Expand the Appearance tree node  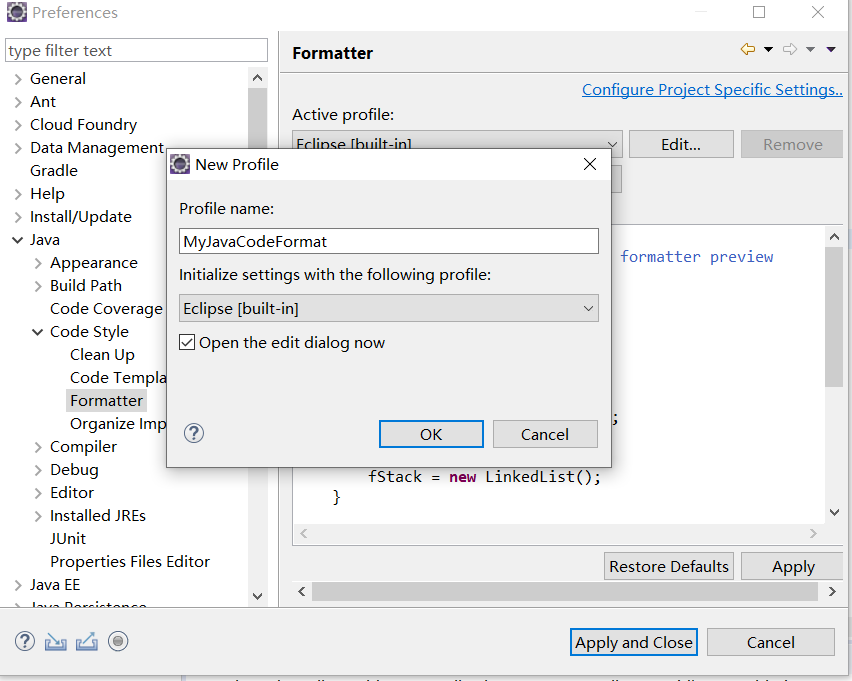[38, 264]
